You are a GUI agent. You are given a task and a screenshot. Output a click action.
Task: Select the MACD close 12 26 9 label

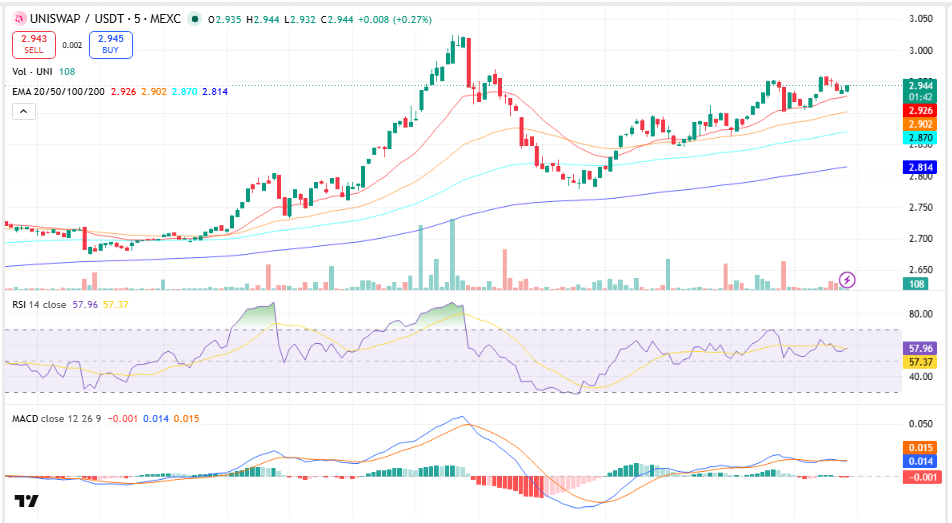click(x=56, y=419)
